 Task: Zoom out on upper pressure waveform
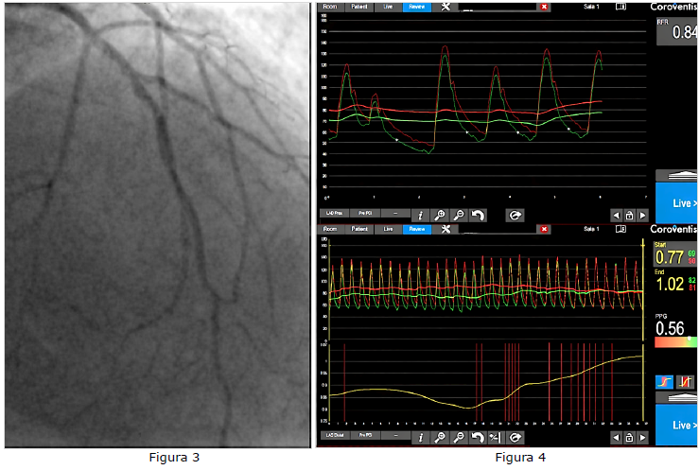pos(459,214)
